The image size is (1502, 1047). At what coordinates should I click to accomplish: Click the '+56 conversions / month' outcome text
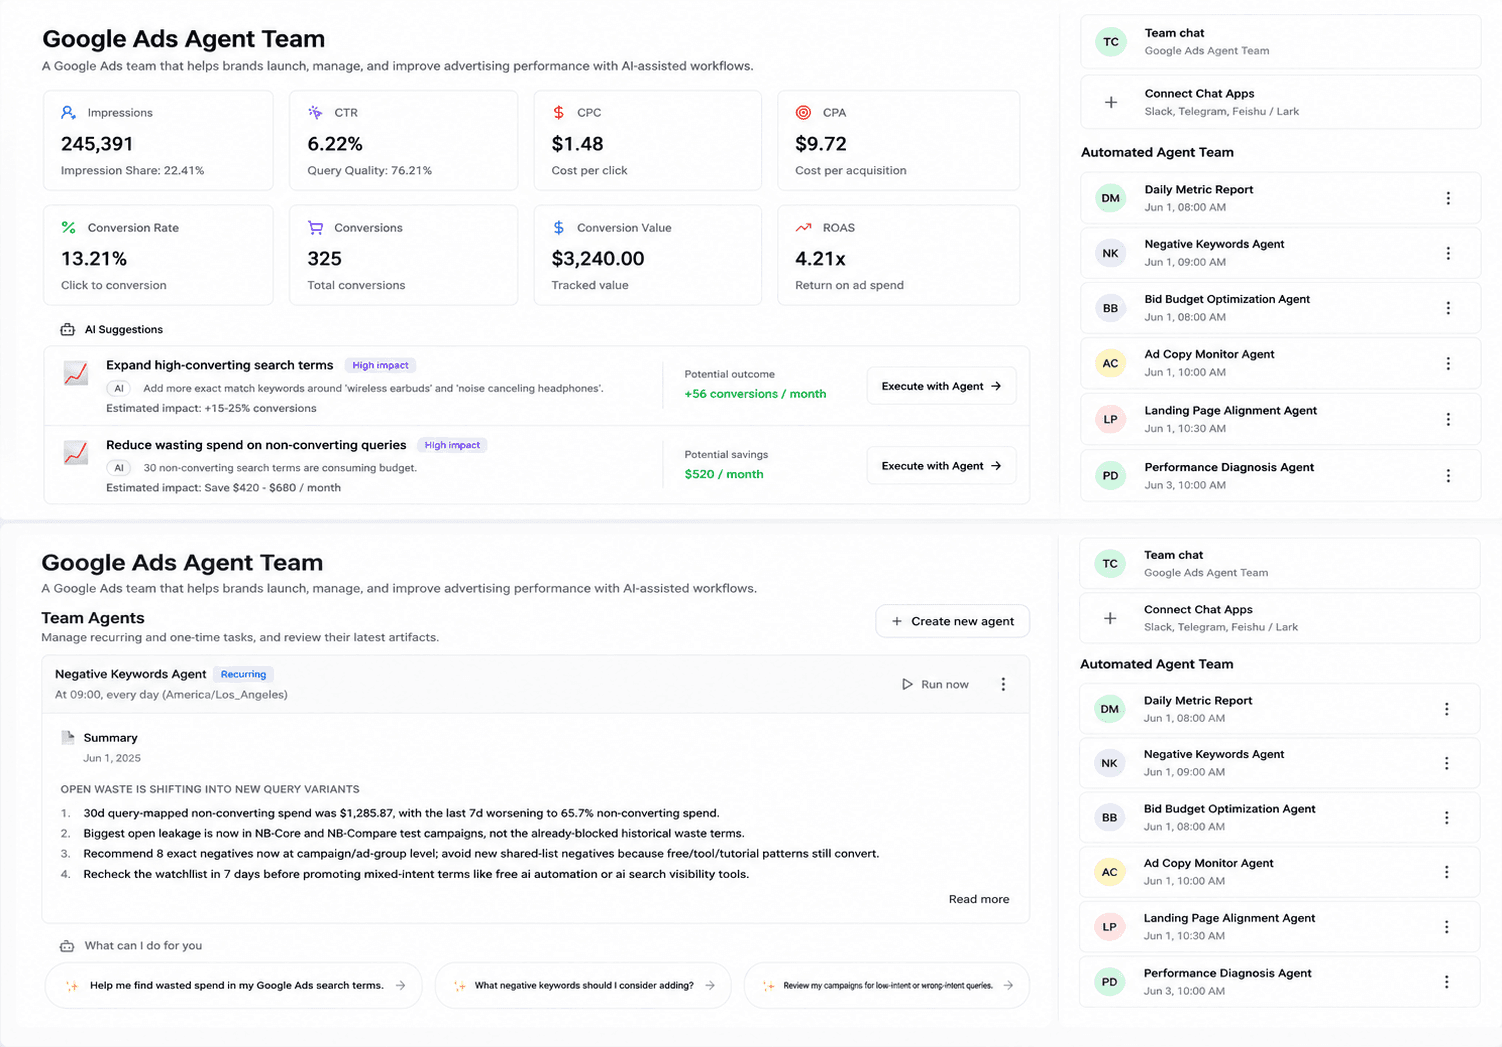pos(755,394)
